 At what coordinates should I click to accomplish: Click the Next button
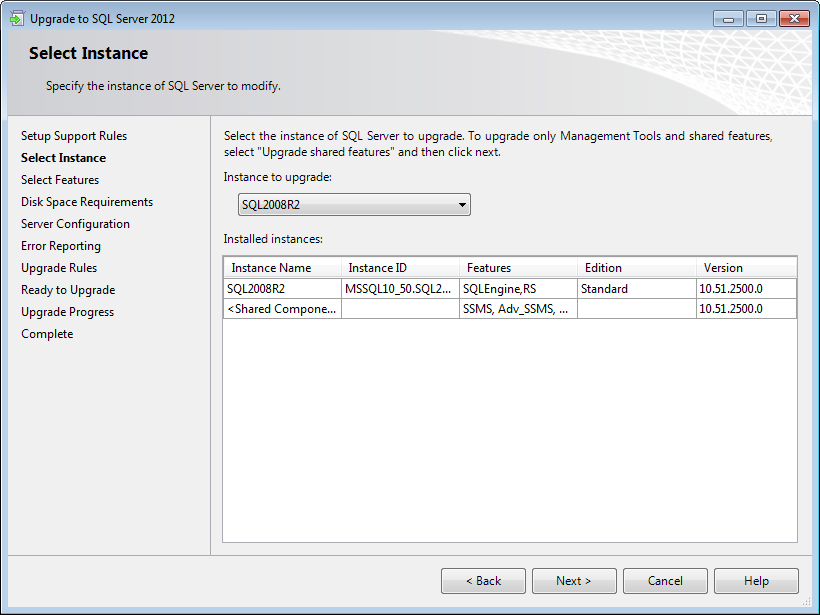[x=574, y=580]
